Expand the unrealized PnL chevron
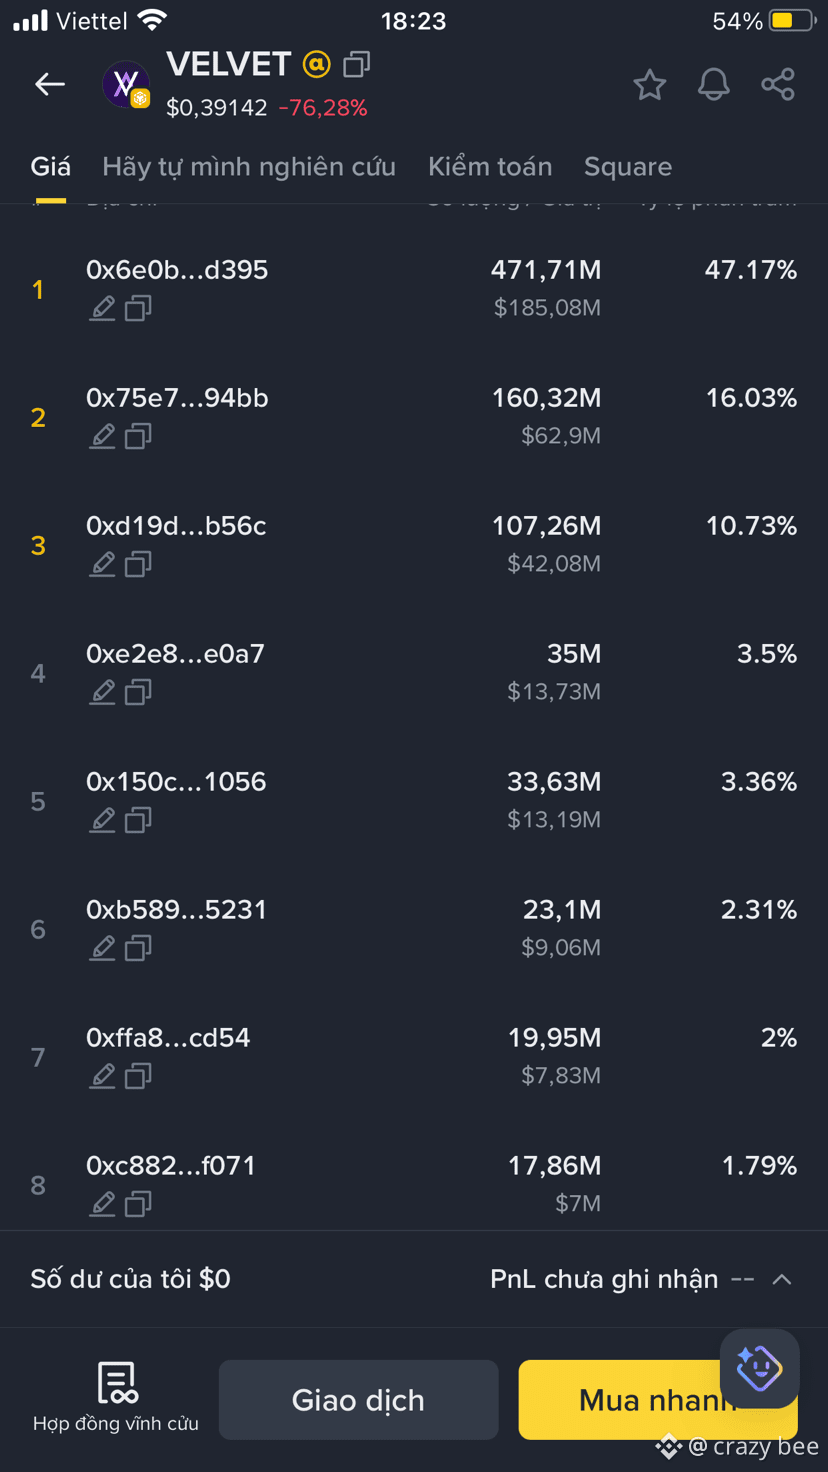 [782, 1279]
